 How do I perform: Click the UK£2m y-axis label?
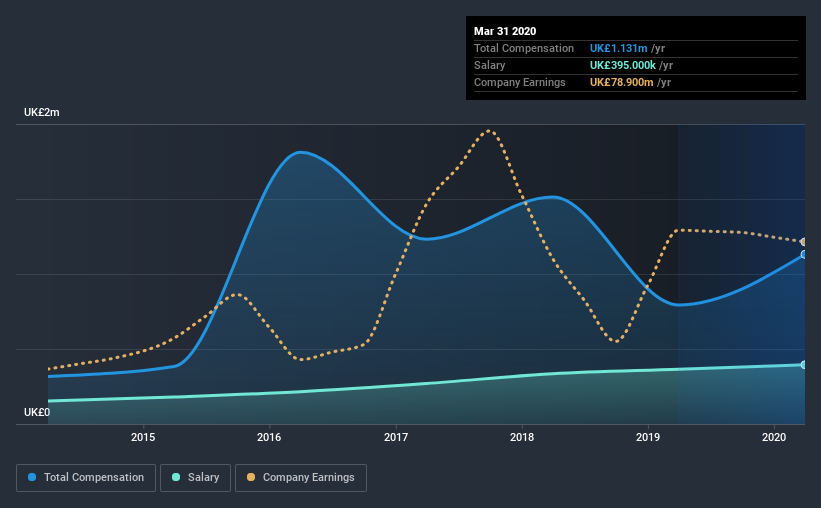41,113
